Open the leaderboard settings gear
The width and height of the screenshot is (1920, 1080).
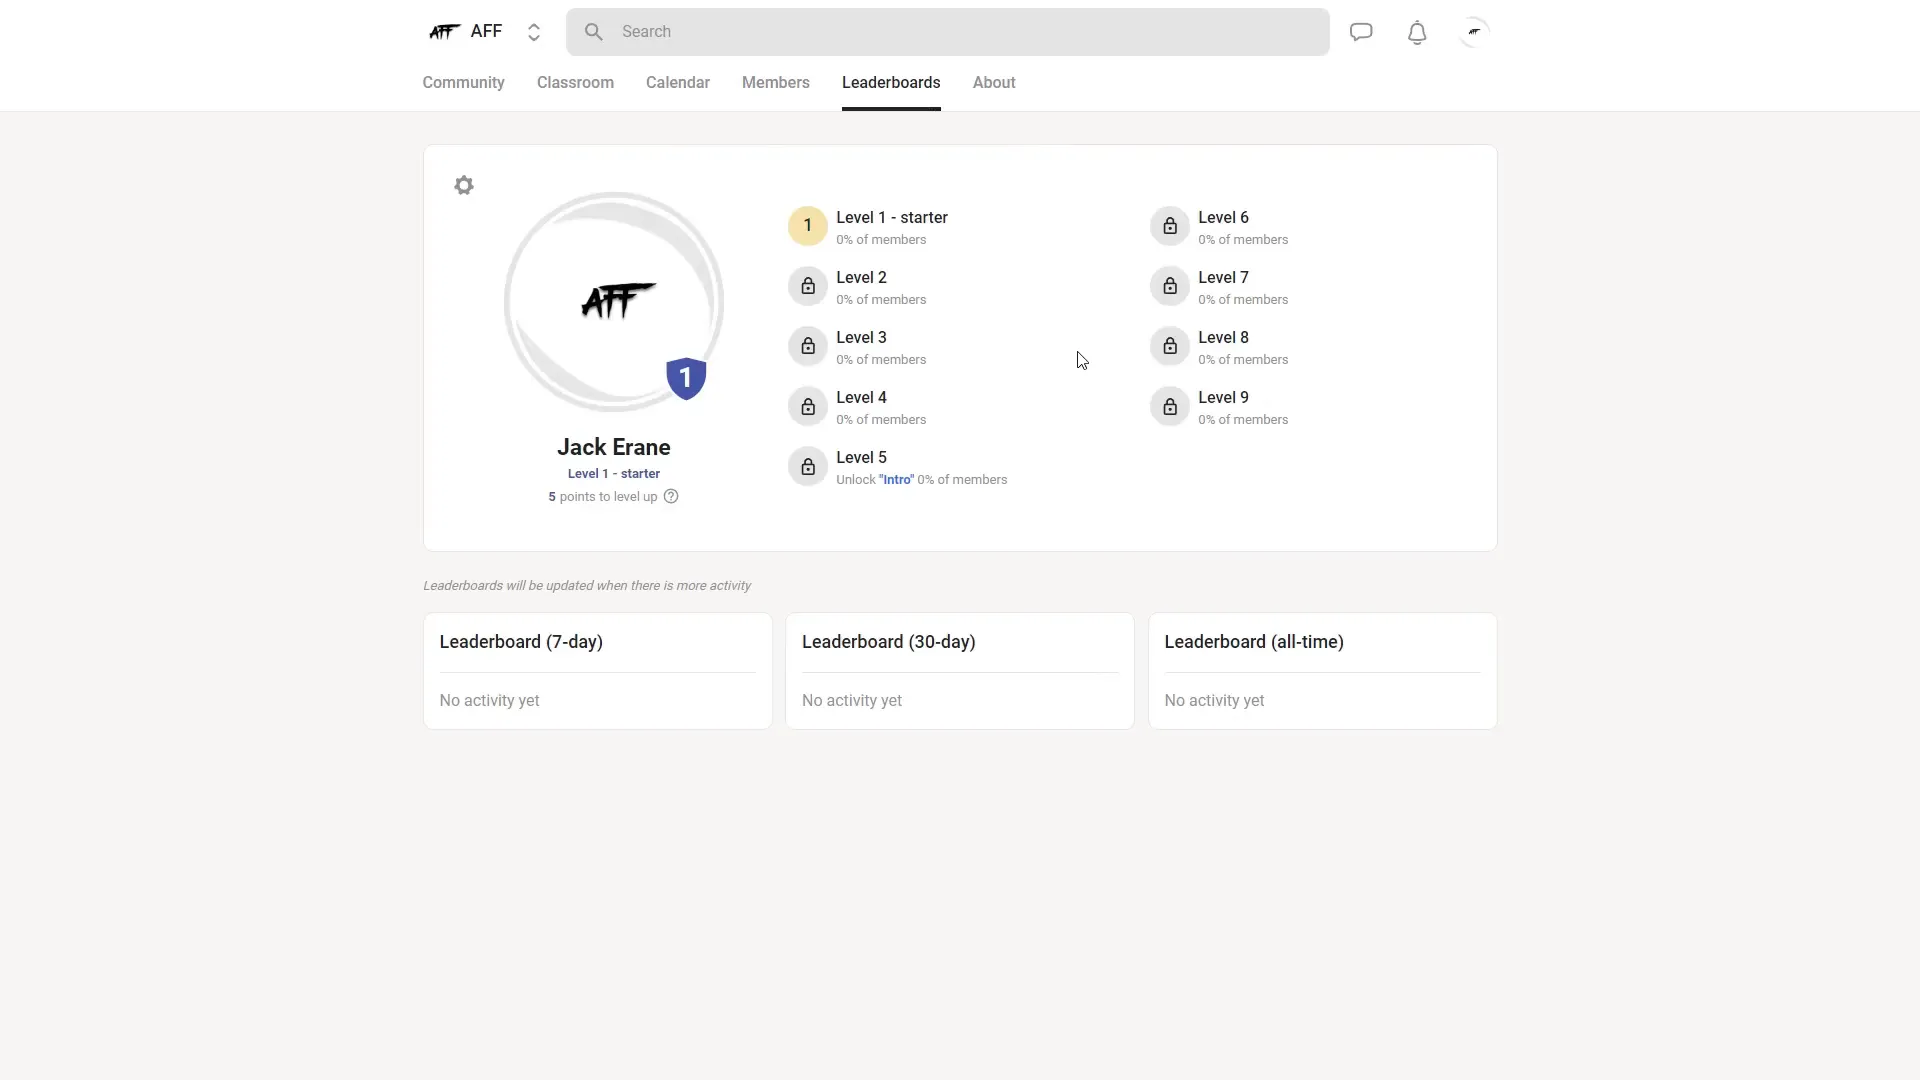coord(464,186)
